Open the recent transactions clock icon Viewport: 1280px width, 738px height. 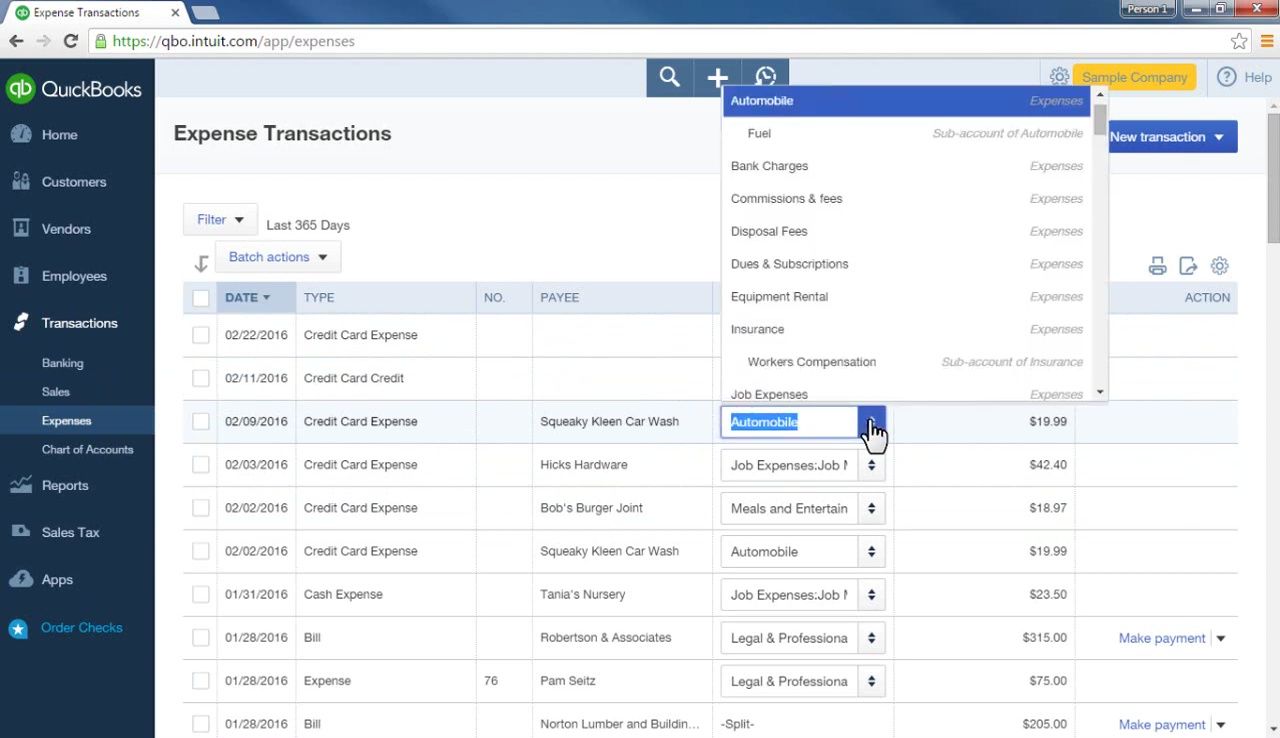click(x=765, y=77)
